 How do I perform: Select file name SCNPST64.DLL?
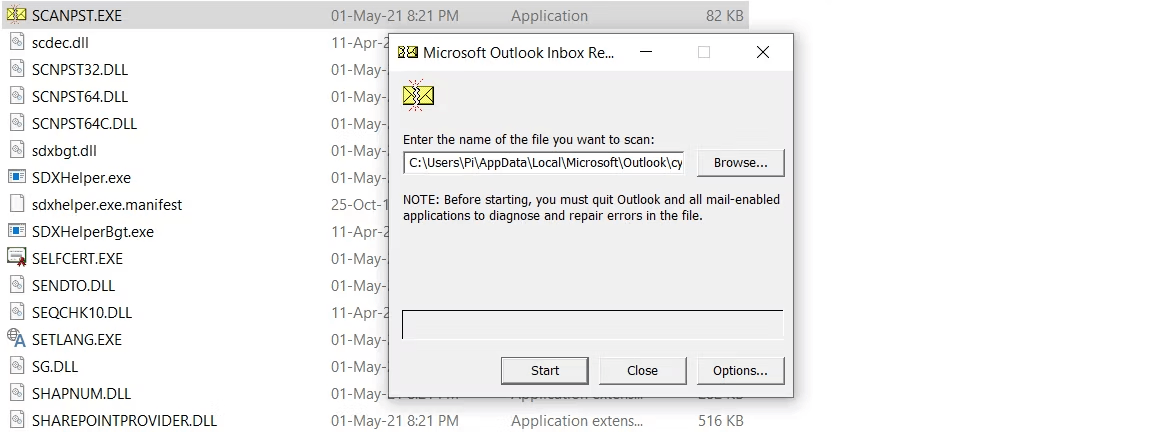pos(80,96)
